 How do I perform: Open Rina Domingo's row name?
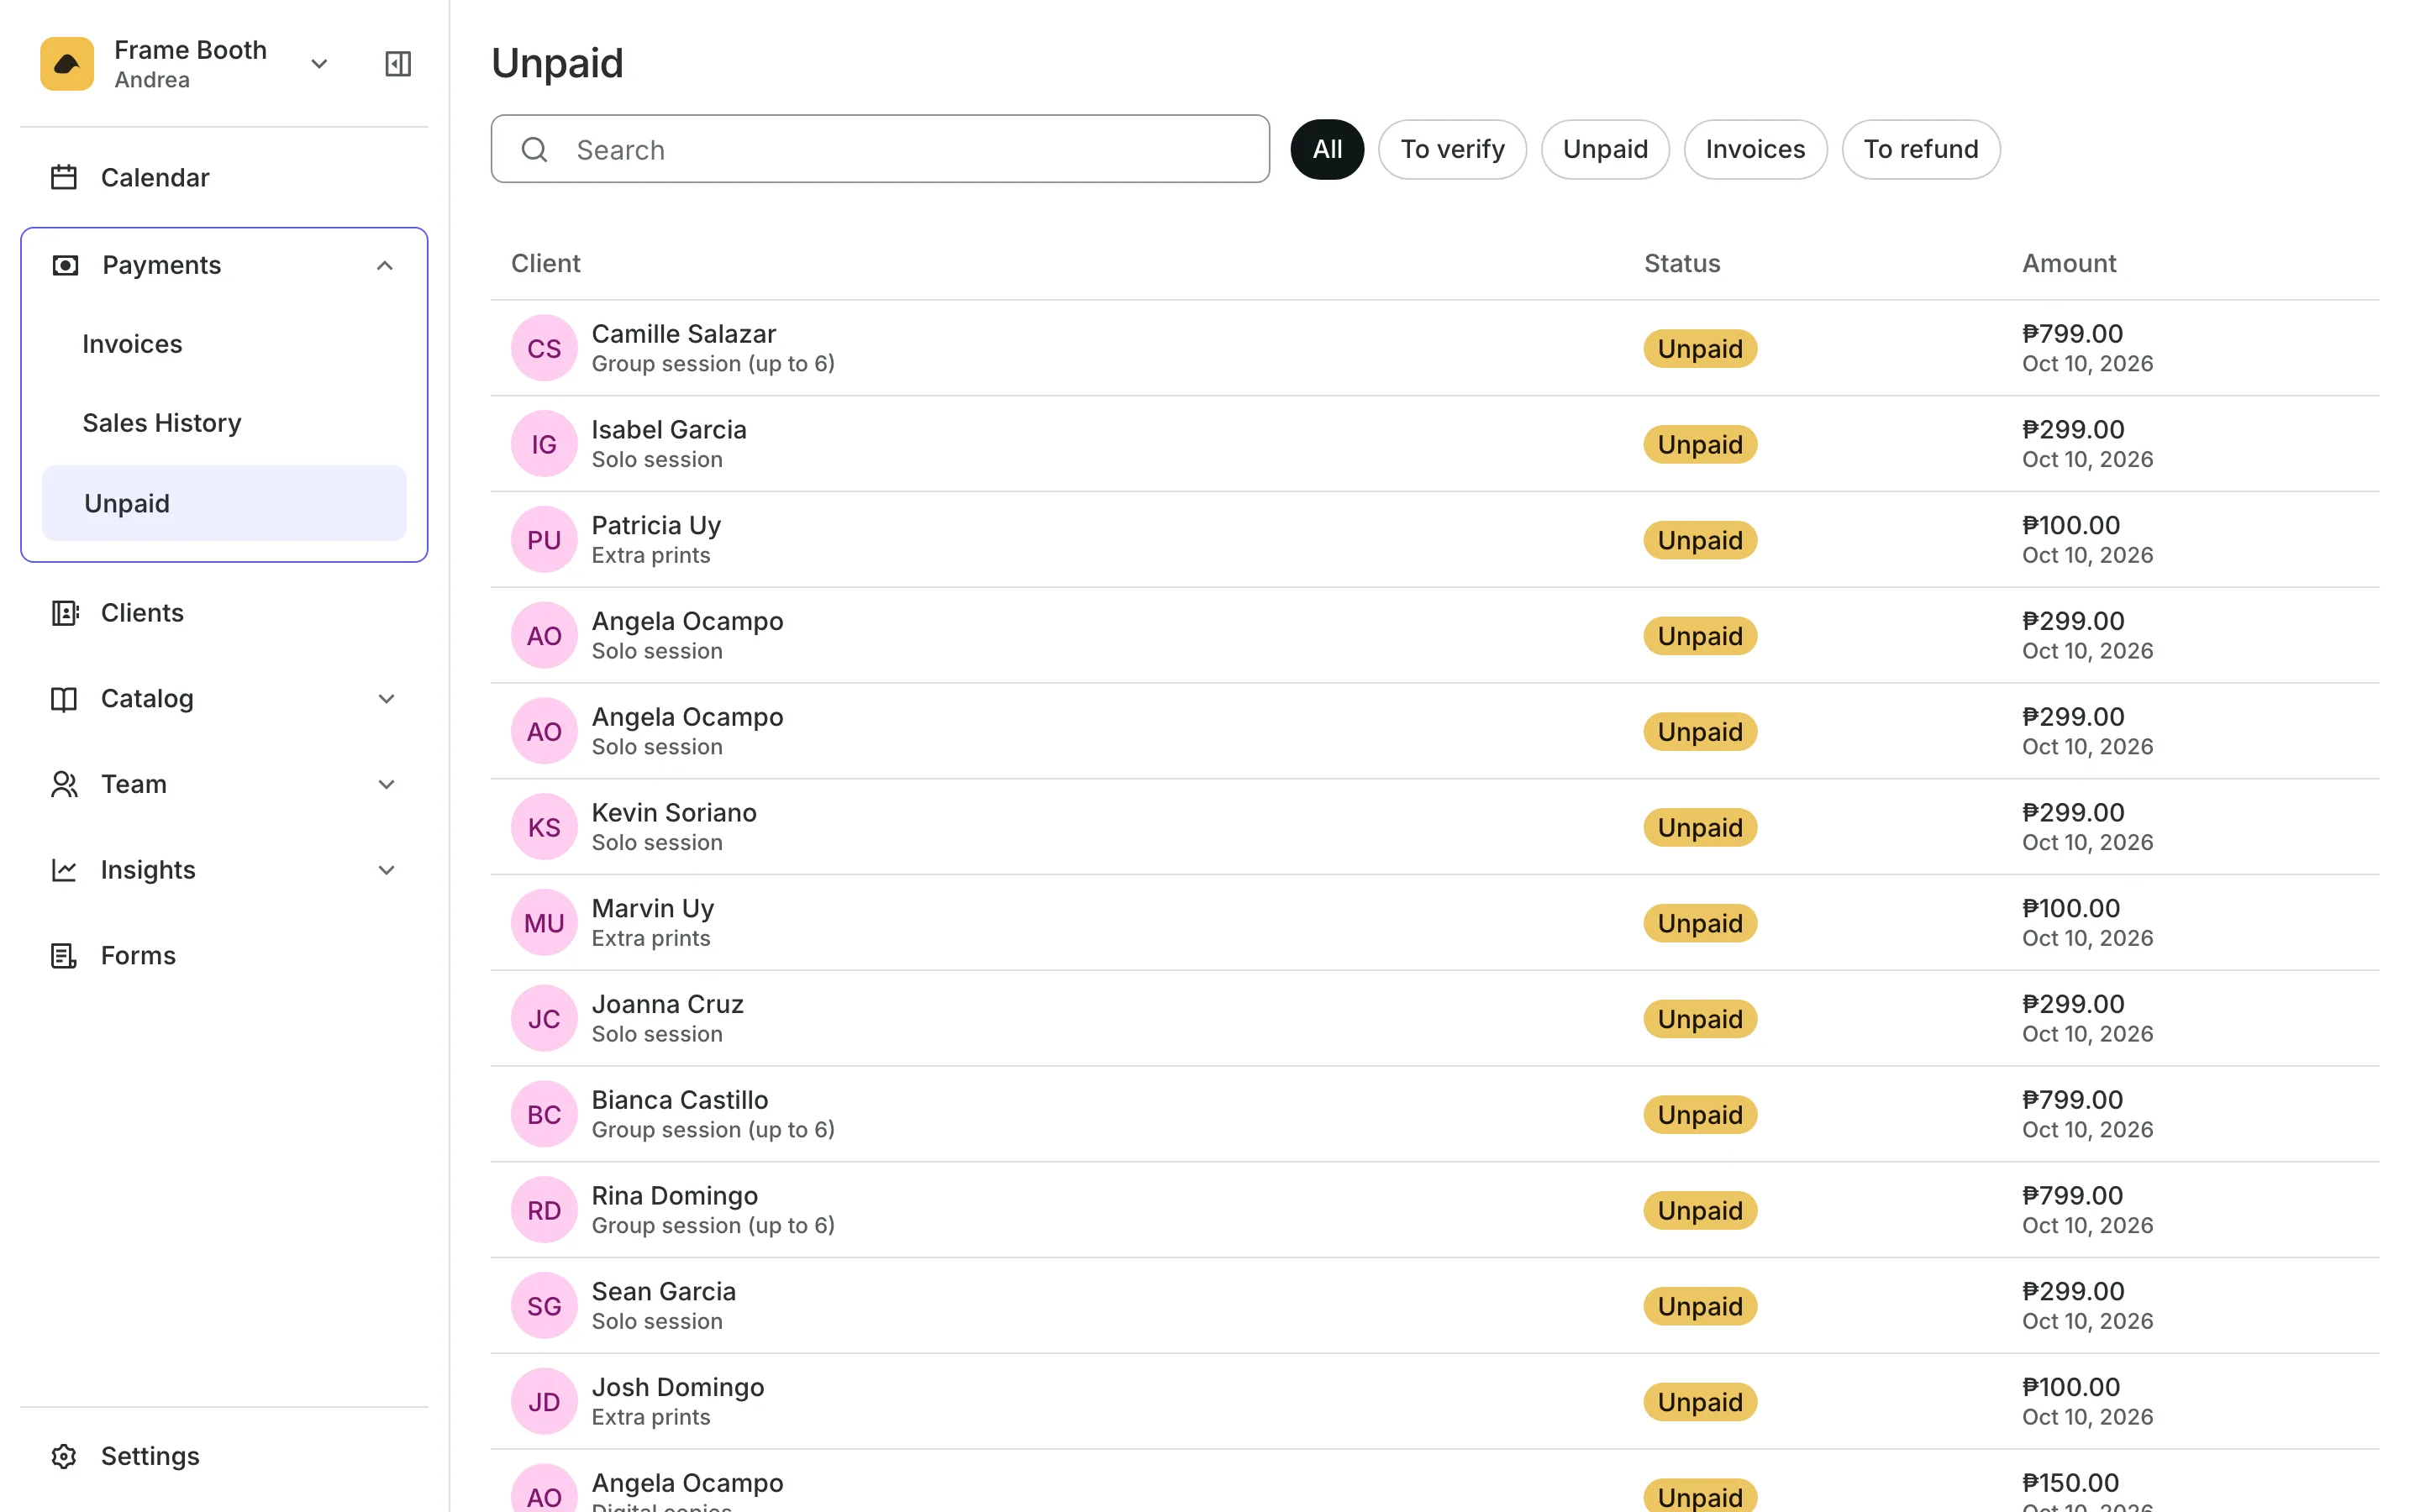click(x=675, y=1196)
